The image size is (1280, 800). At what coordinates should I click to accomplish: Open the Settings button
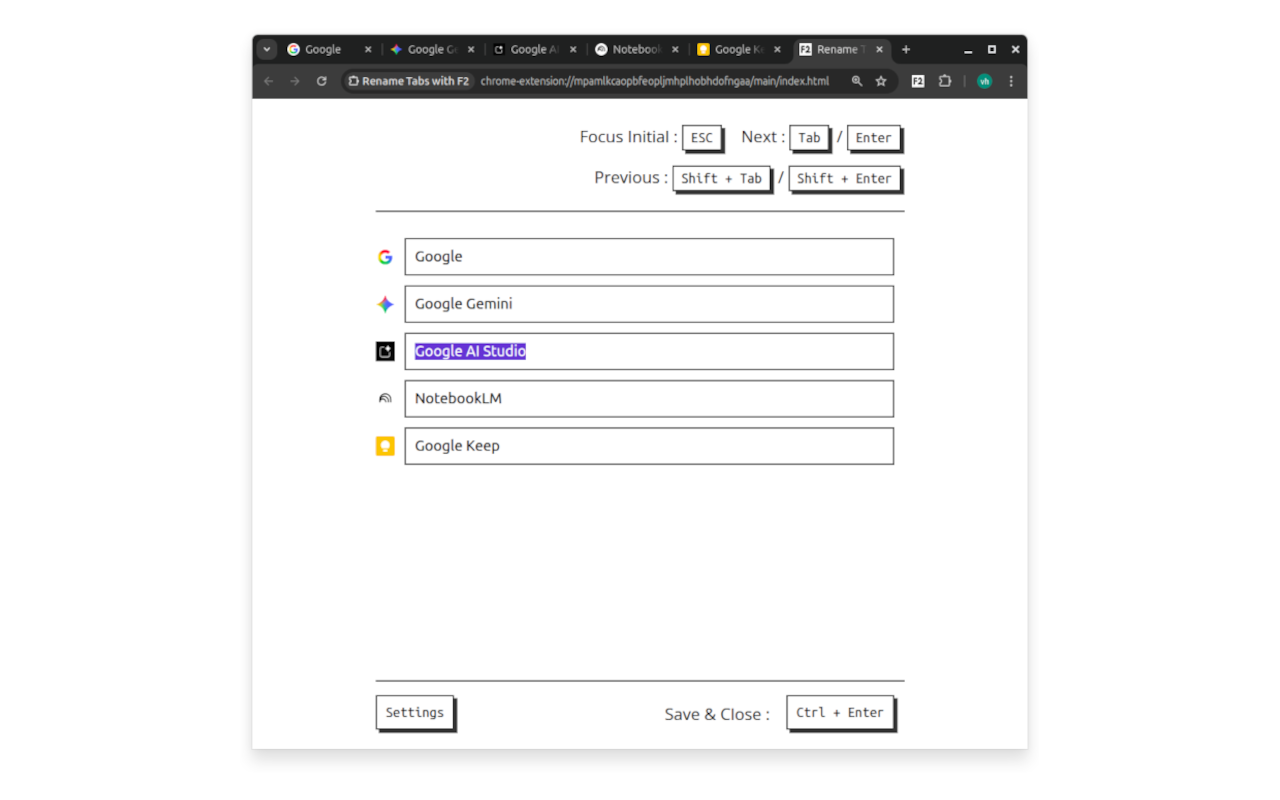[x=415, y=713]
